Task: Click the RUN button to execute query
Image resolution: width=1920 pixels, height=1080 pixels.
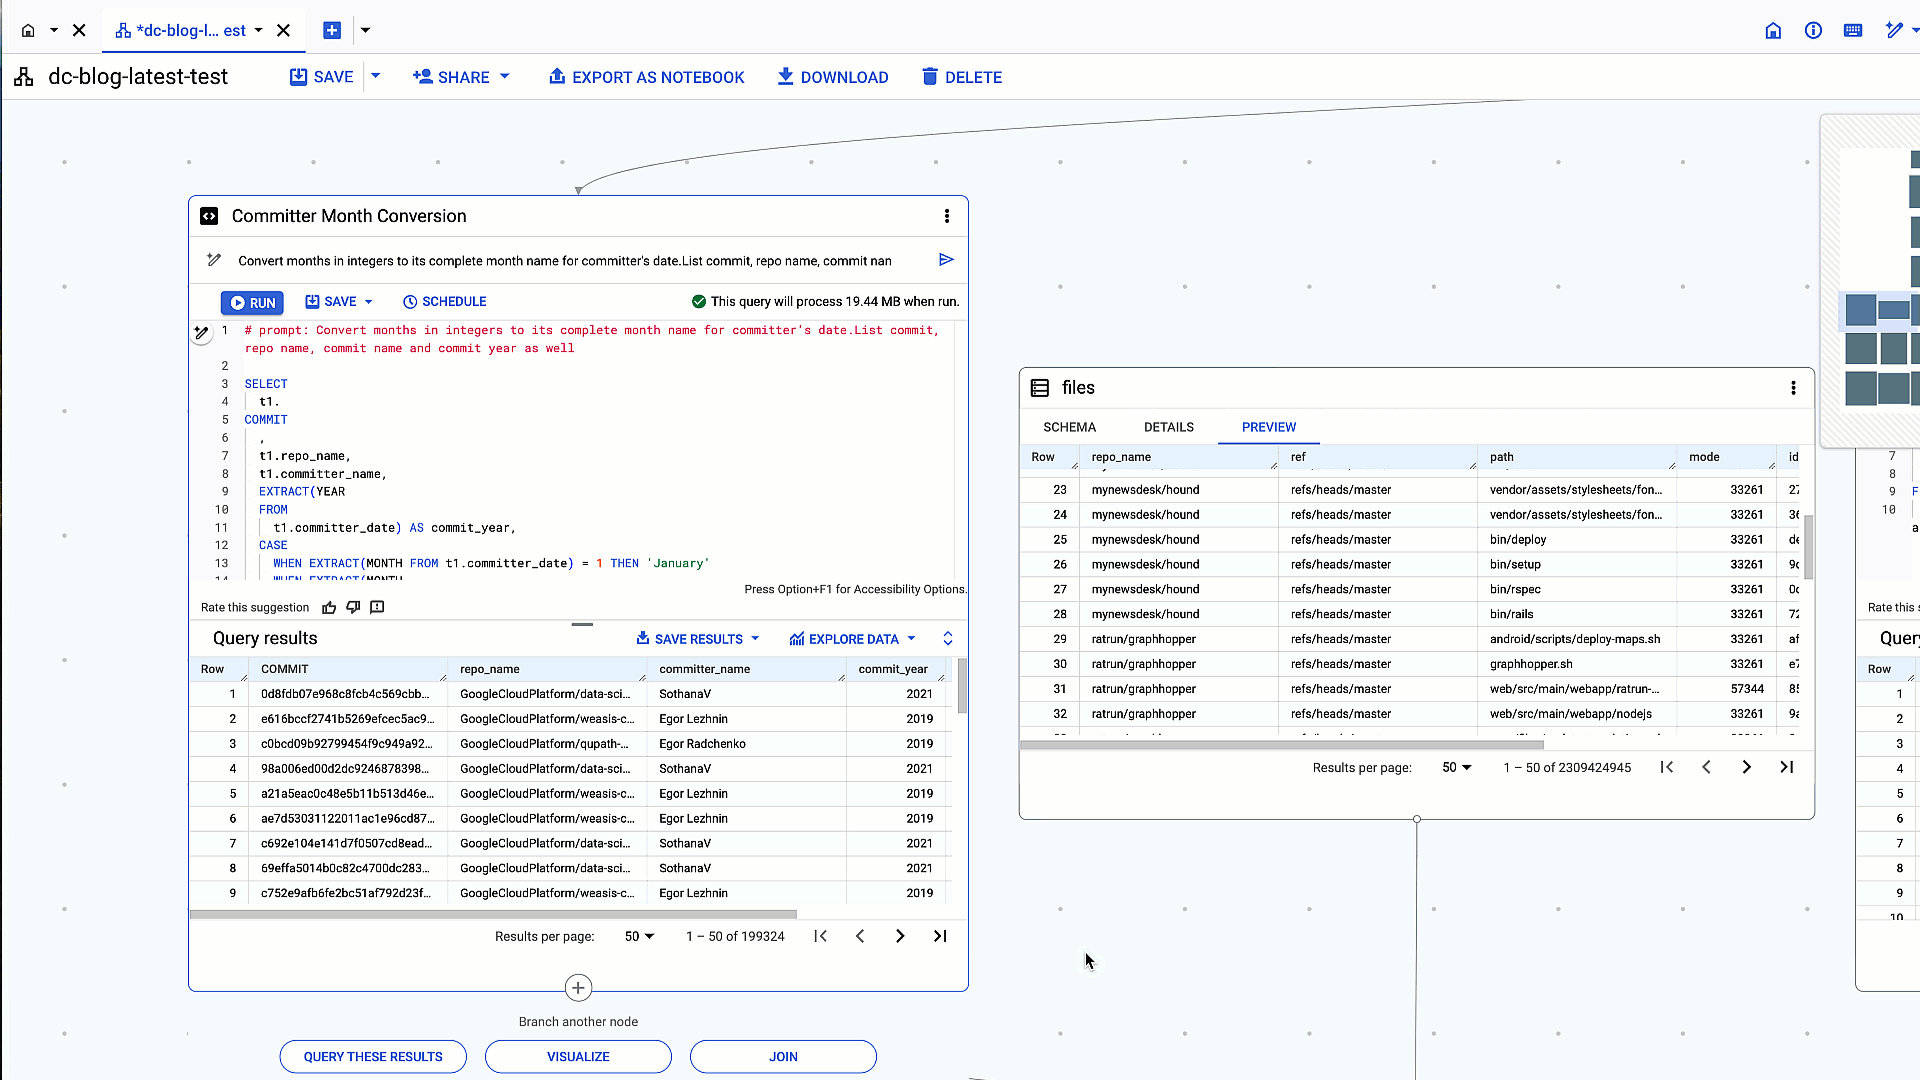Action: [x=252, y=301]
